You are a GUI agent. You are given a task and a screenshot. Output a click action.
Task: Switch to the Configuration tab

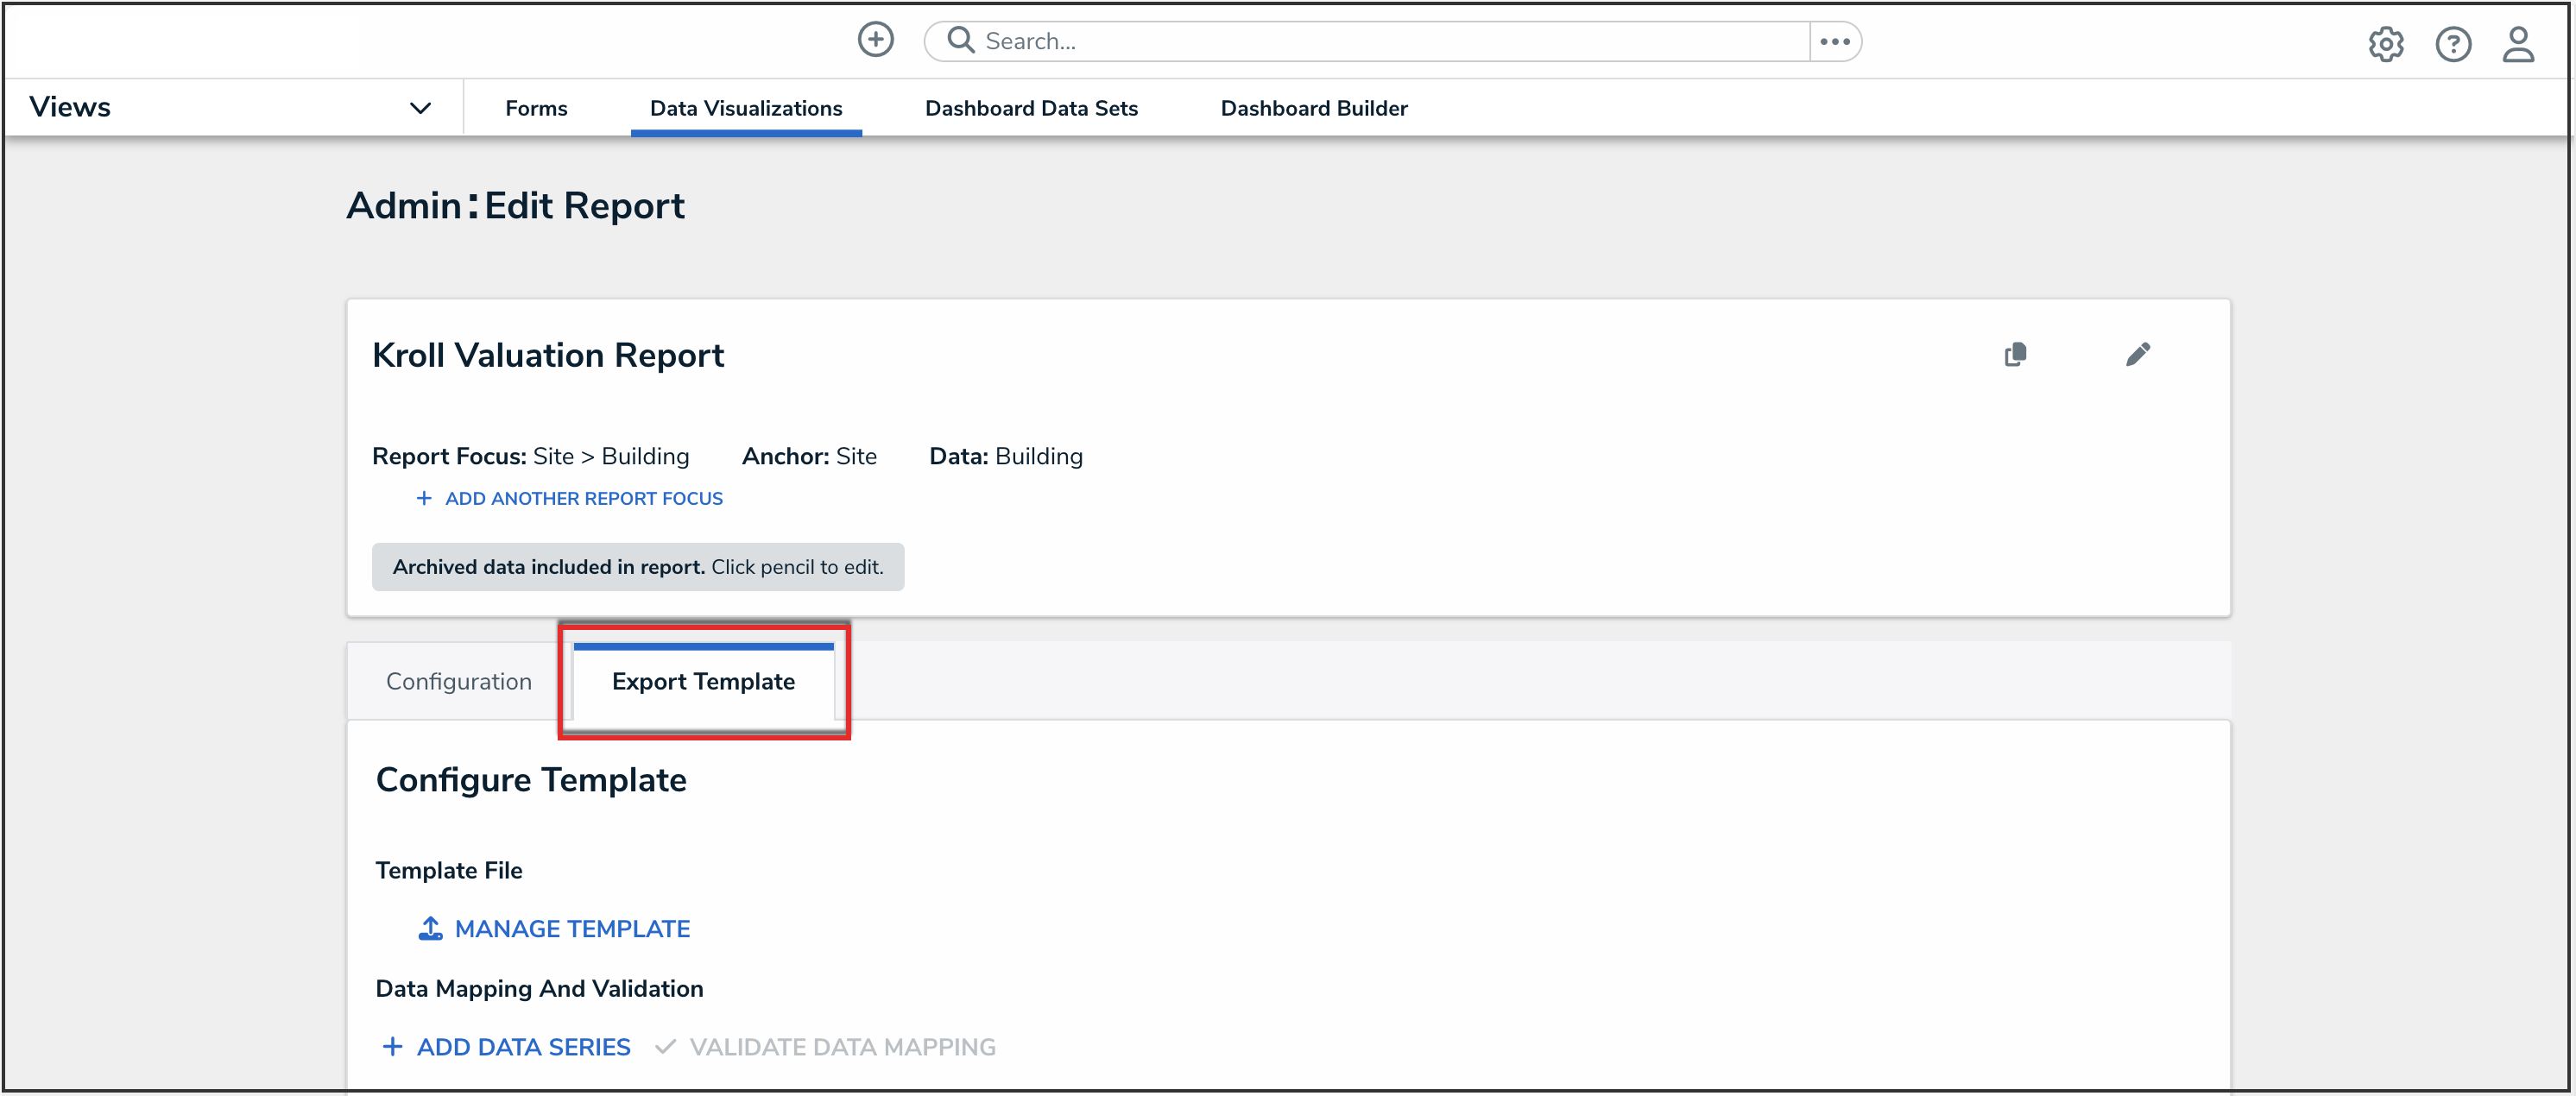[458, 681]
